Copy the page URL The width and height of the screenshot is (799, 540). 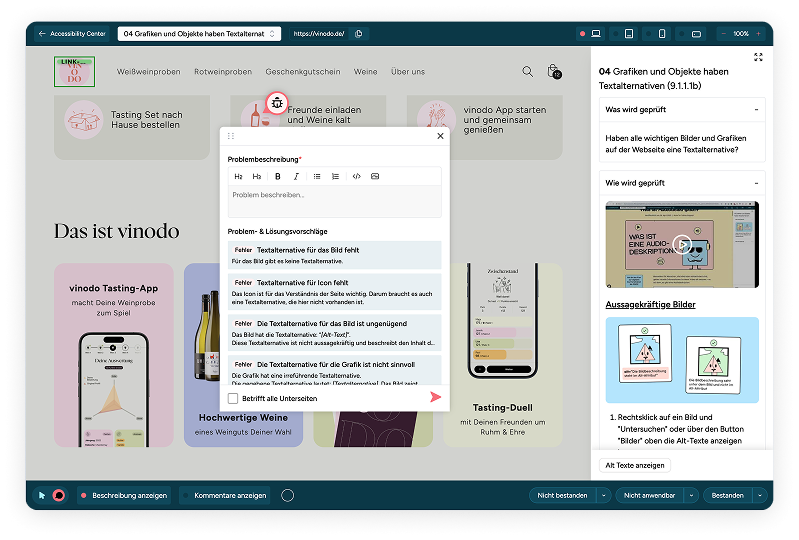[359, 34]
